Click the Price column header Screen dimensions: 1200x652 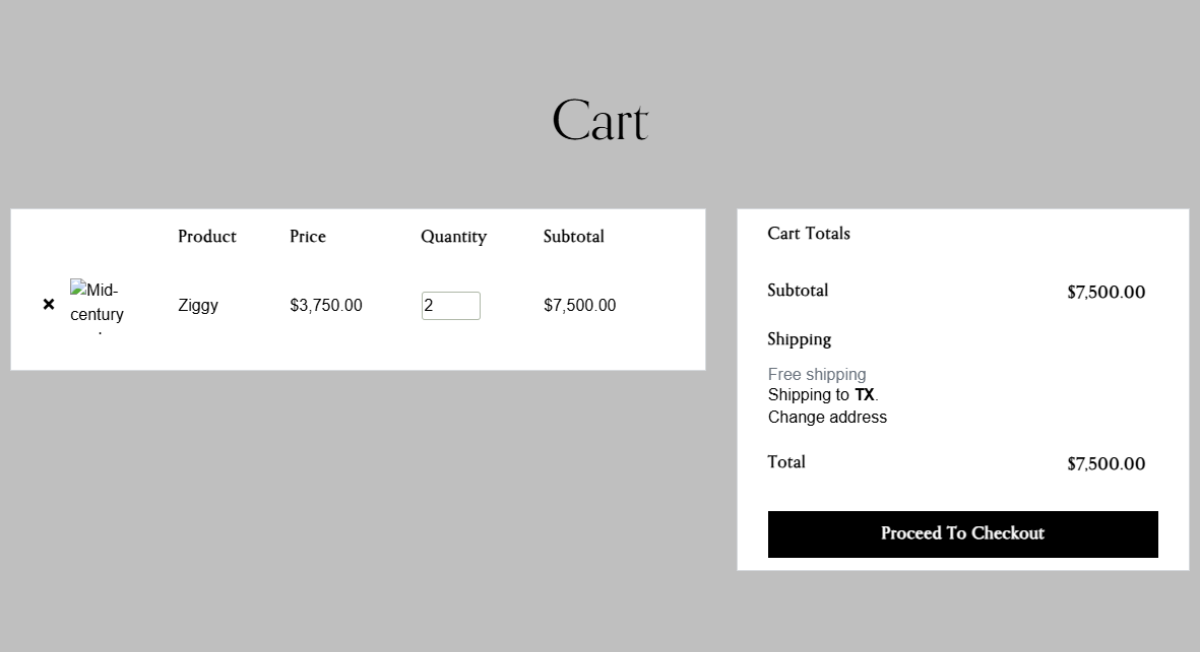[307, 237]
